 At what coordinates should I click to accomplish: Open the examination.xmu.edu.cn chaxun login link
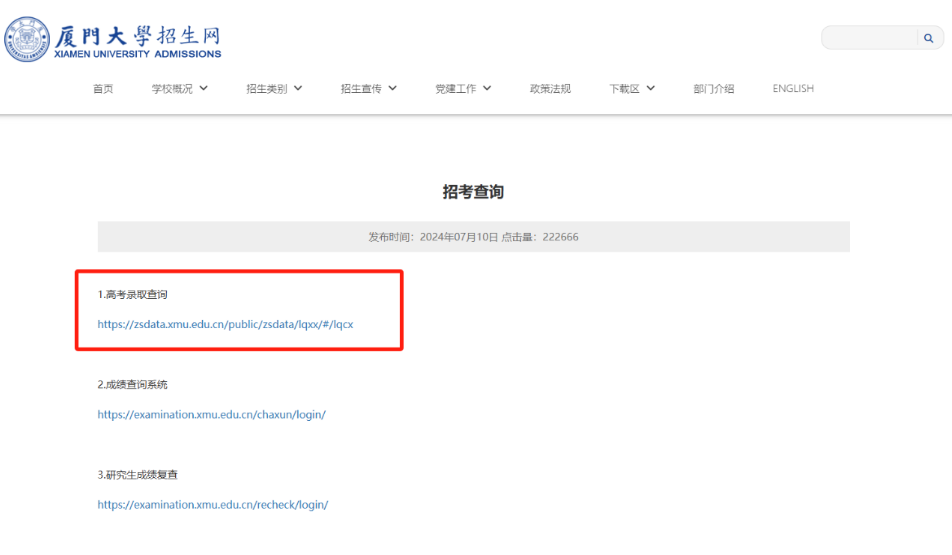[212, 415]
